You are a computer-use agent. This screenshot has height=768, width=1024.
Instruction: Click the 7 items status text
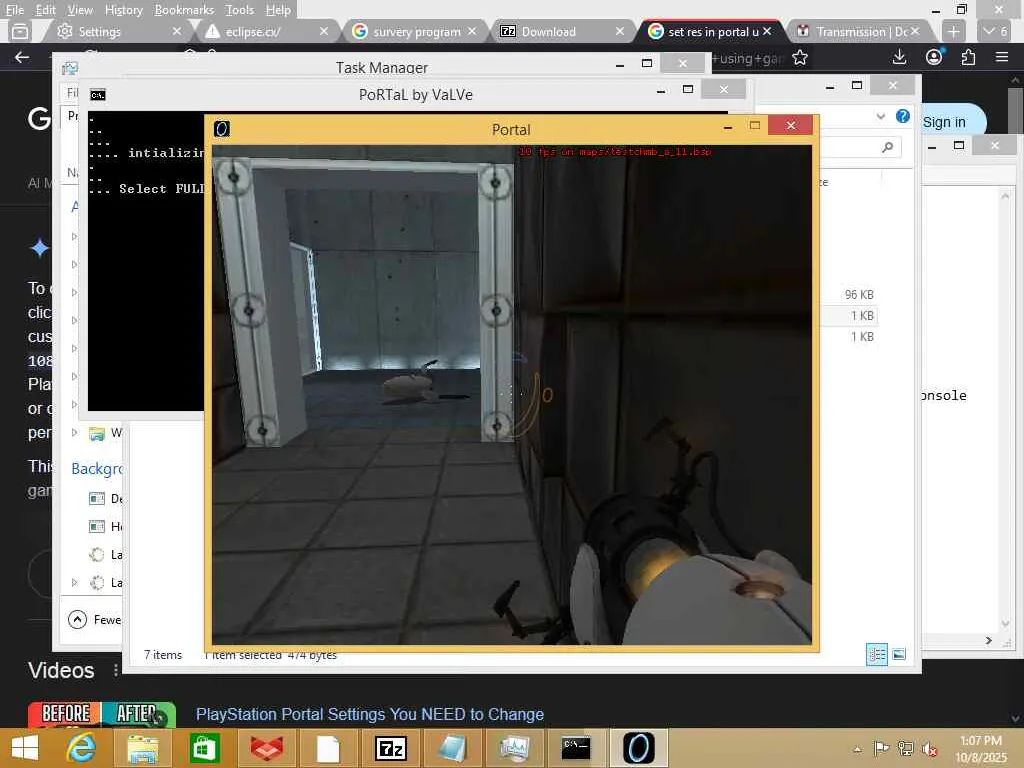[x=163, y=654]
